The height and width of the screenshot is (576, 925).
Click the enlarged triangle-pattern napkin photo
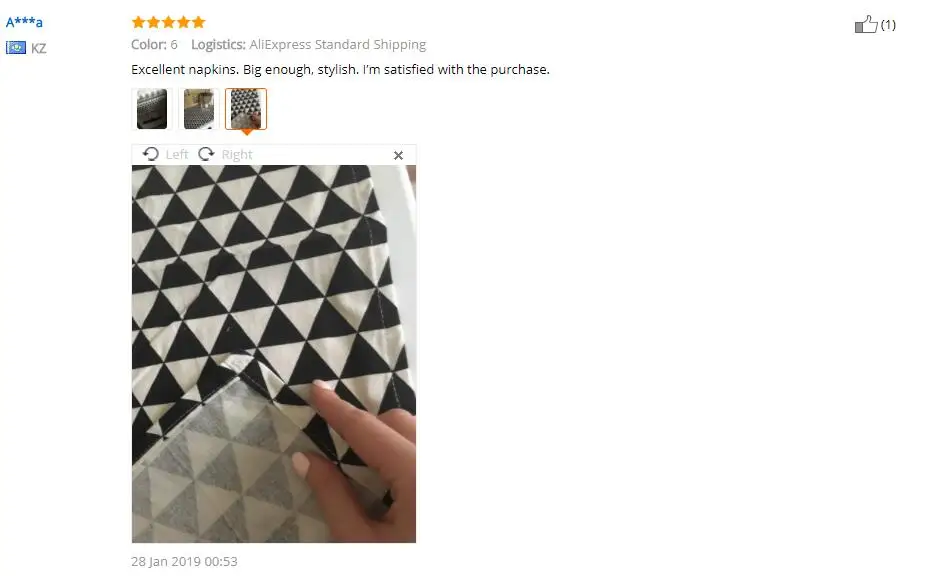[x=274, y=354]
